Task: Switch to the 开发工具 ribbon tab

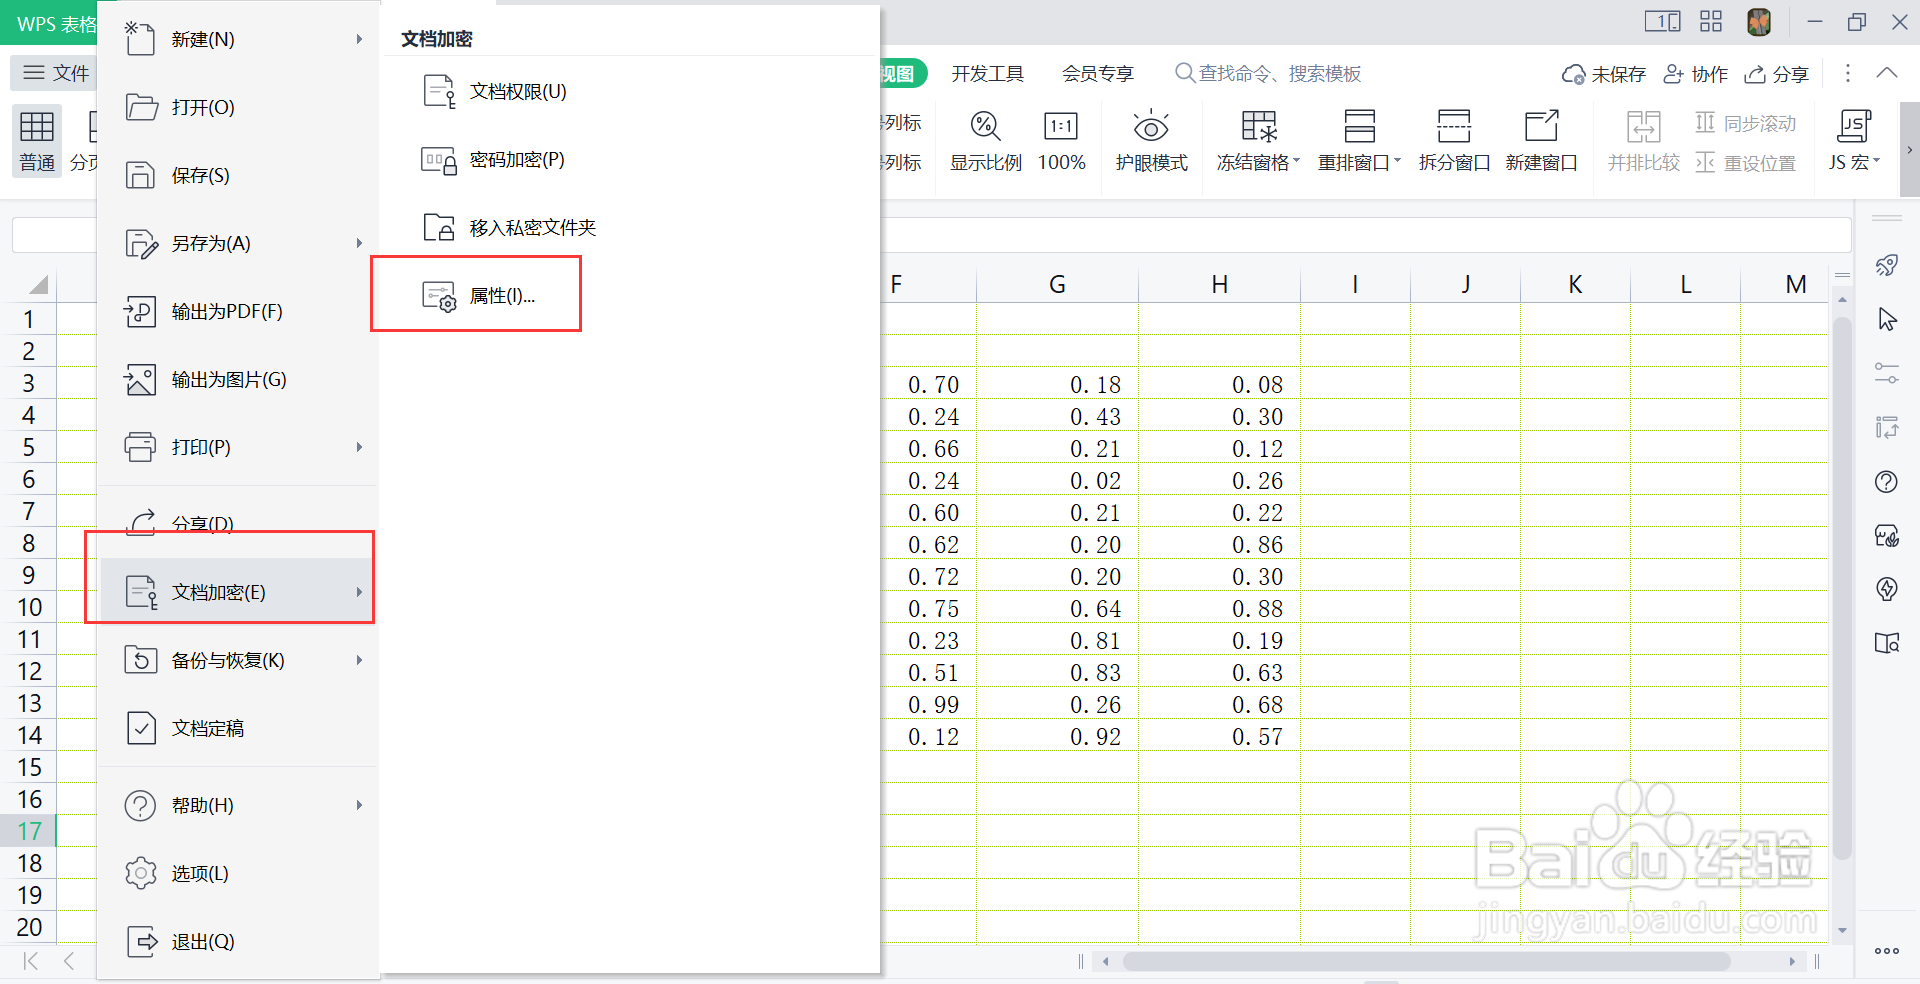Action: click(988, 72)
